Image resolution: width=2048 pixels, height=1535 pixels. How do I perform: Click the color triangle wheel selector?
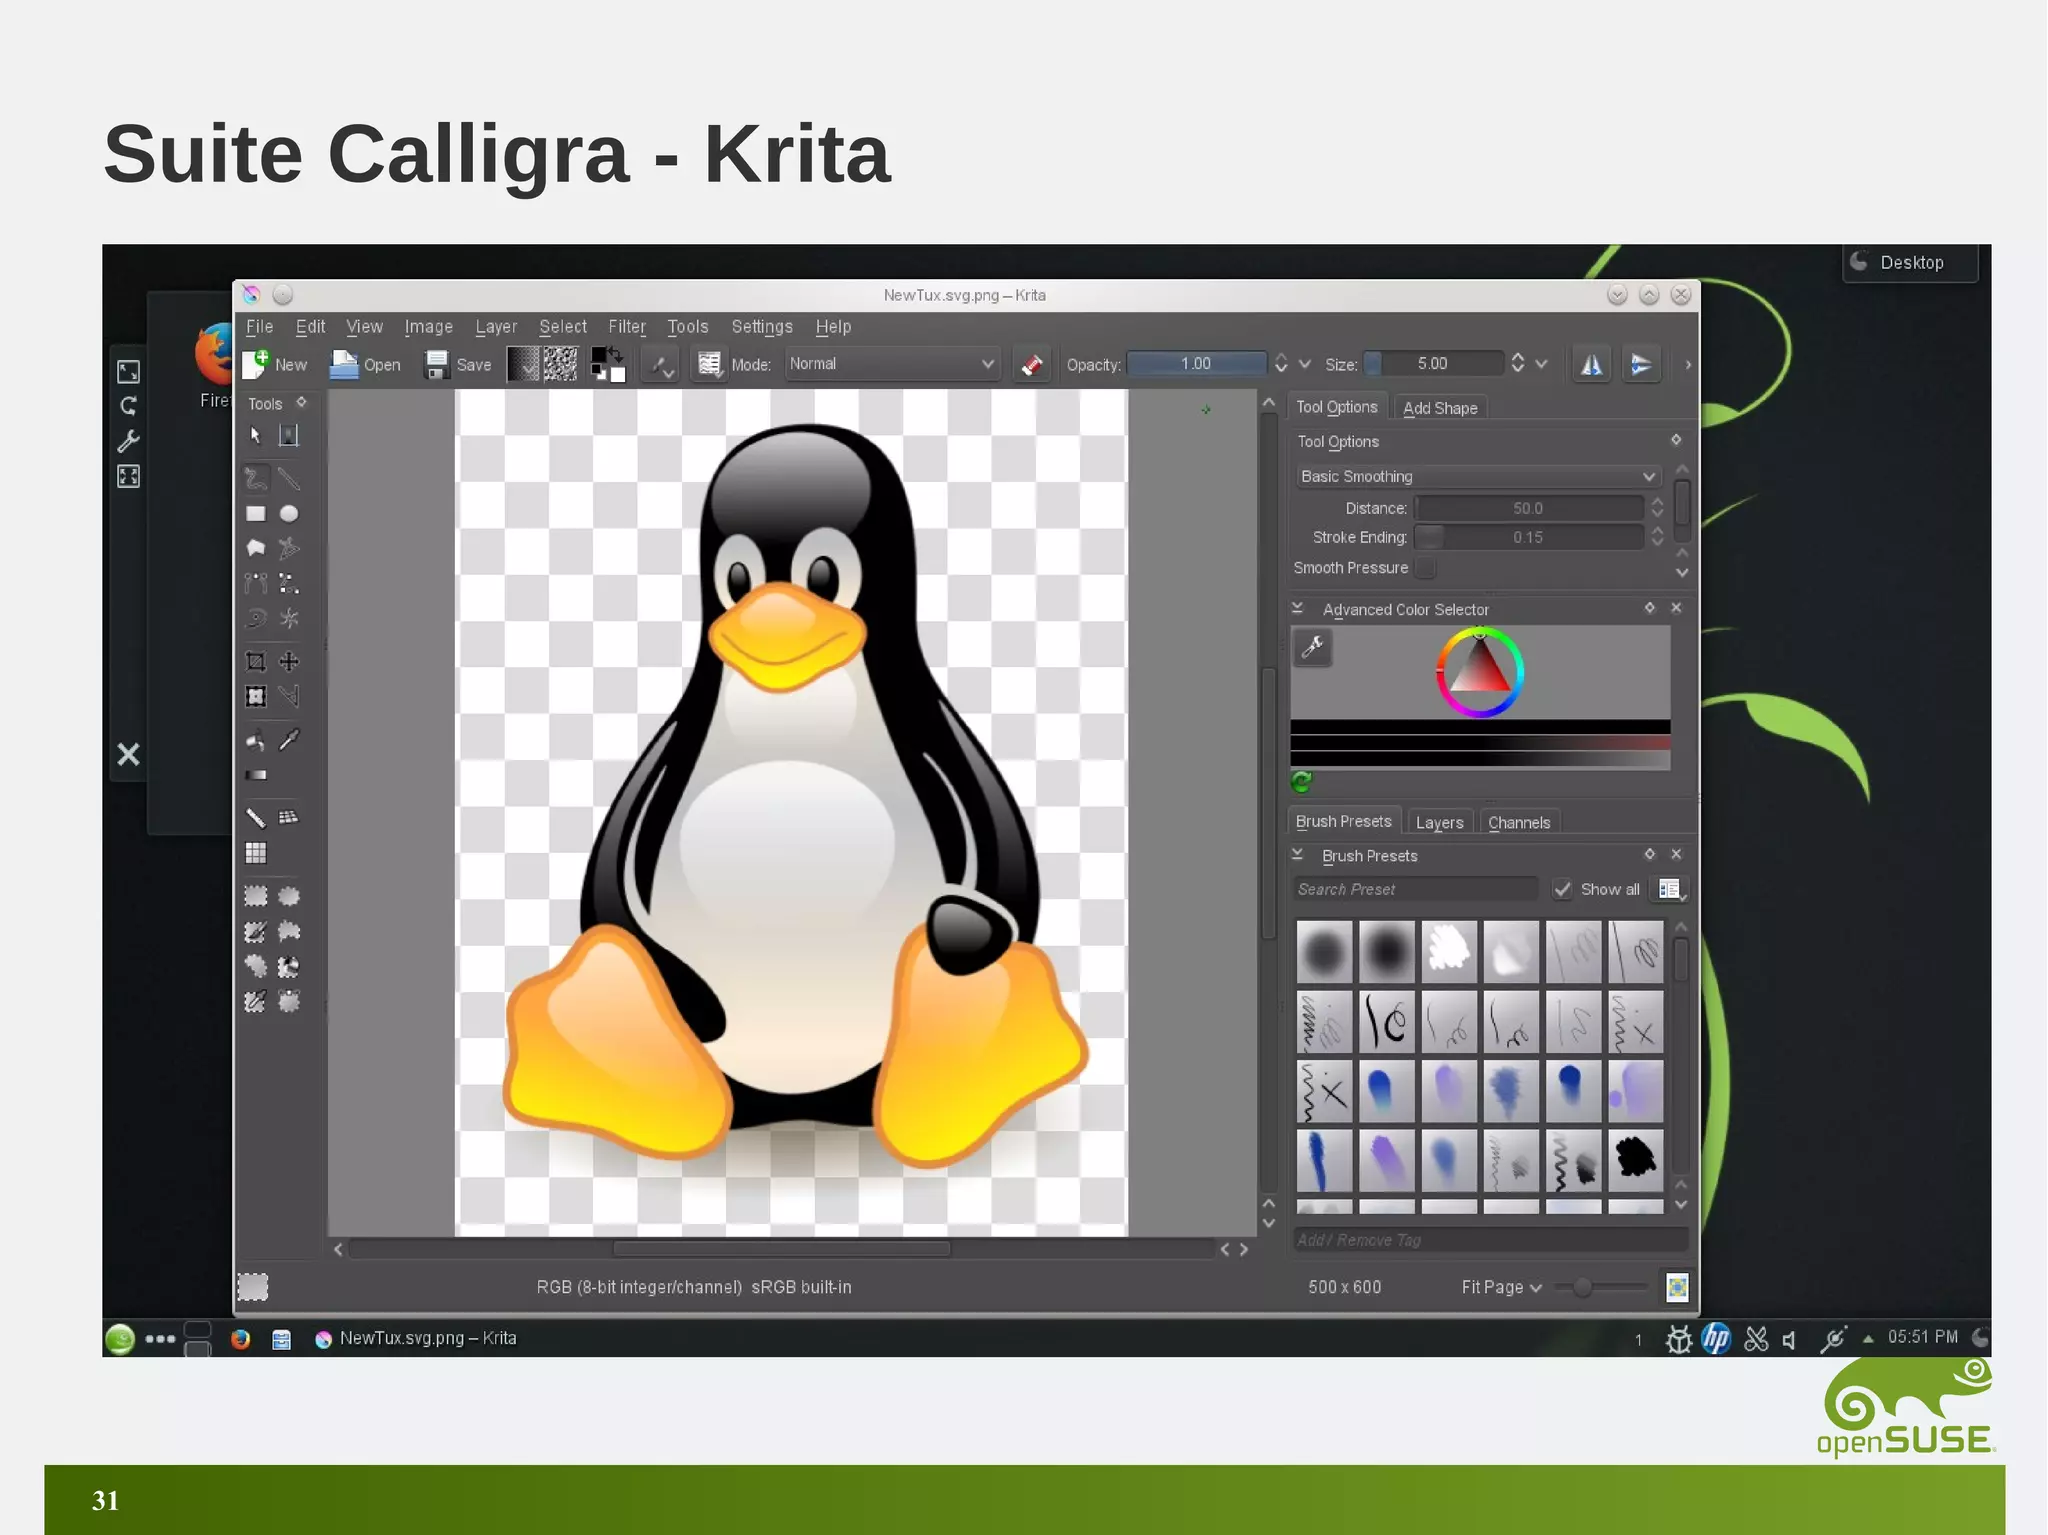[1480, 672]
